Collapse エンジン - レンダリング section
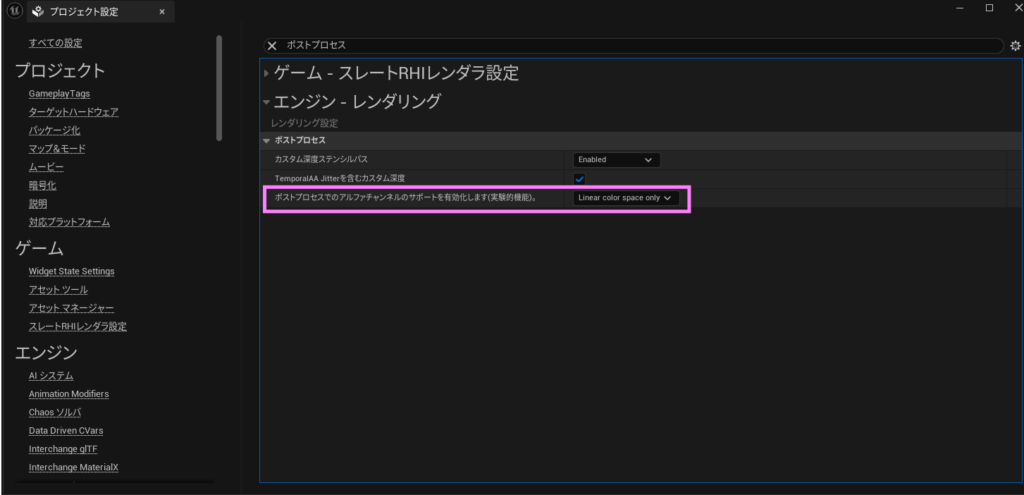The image size is (1024, 495). 266,102
